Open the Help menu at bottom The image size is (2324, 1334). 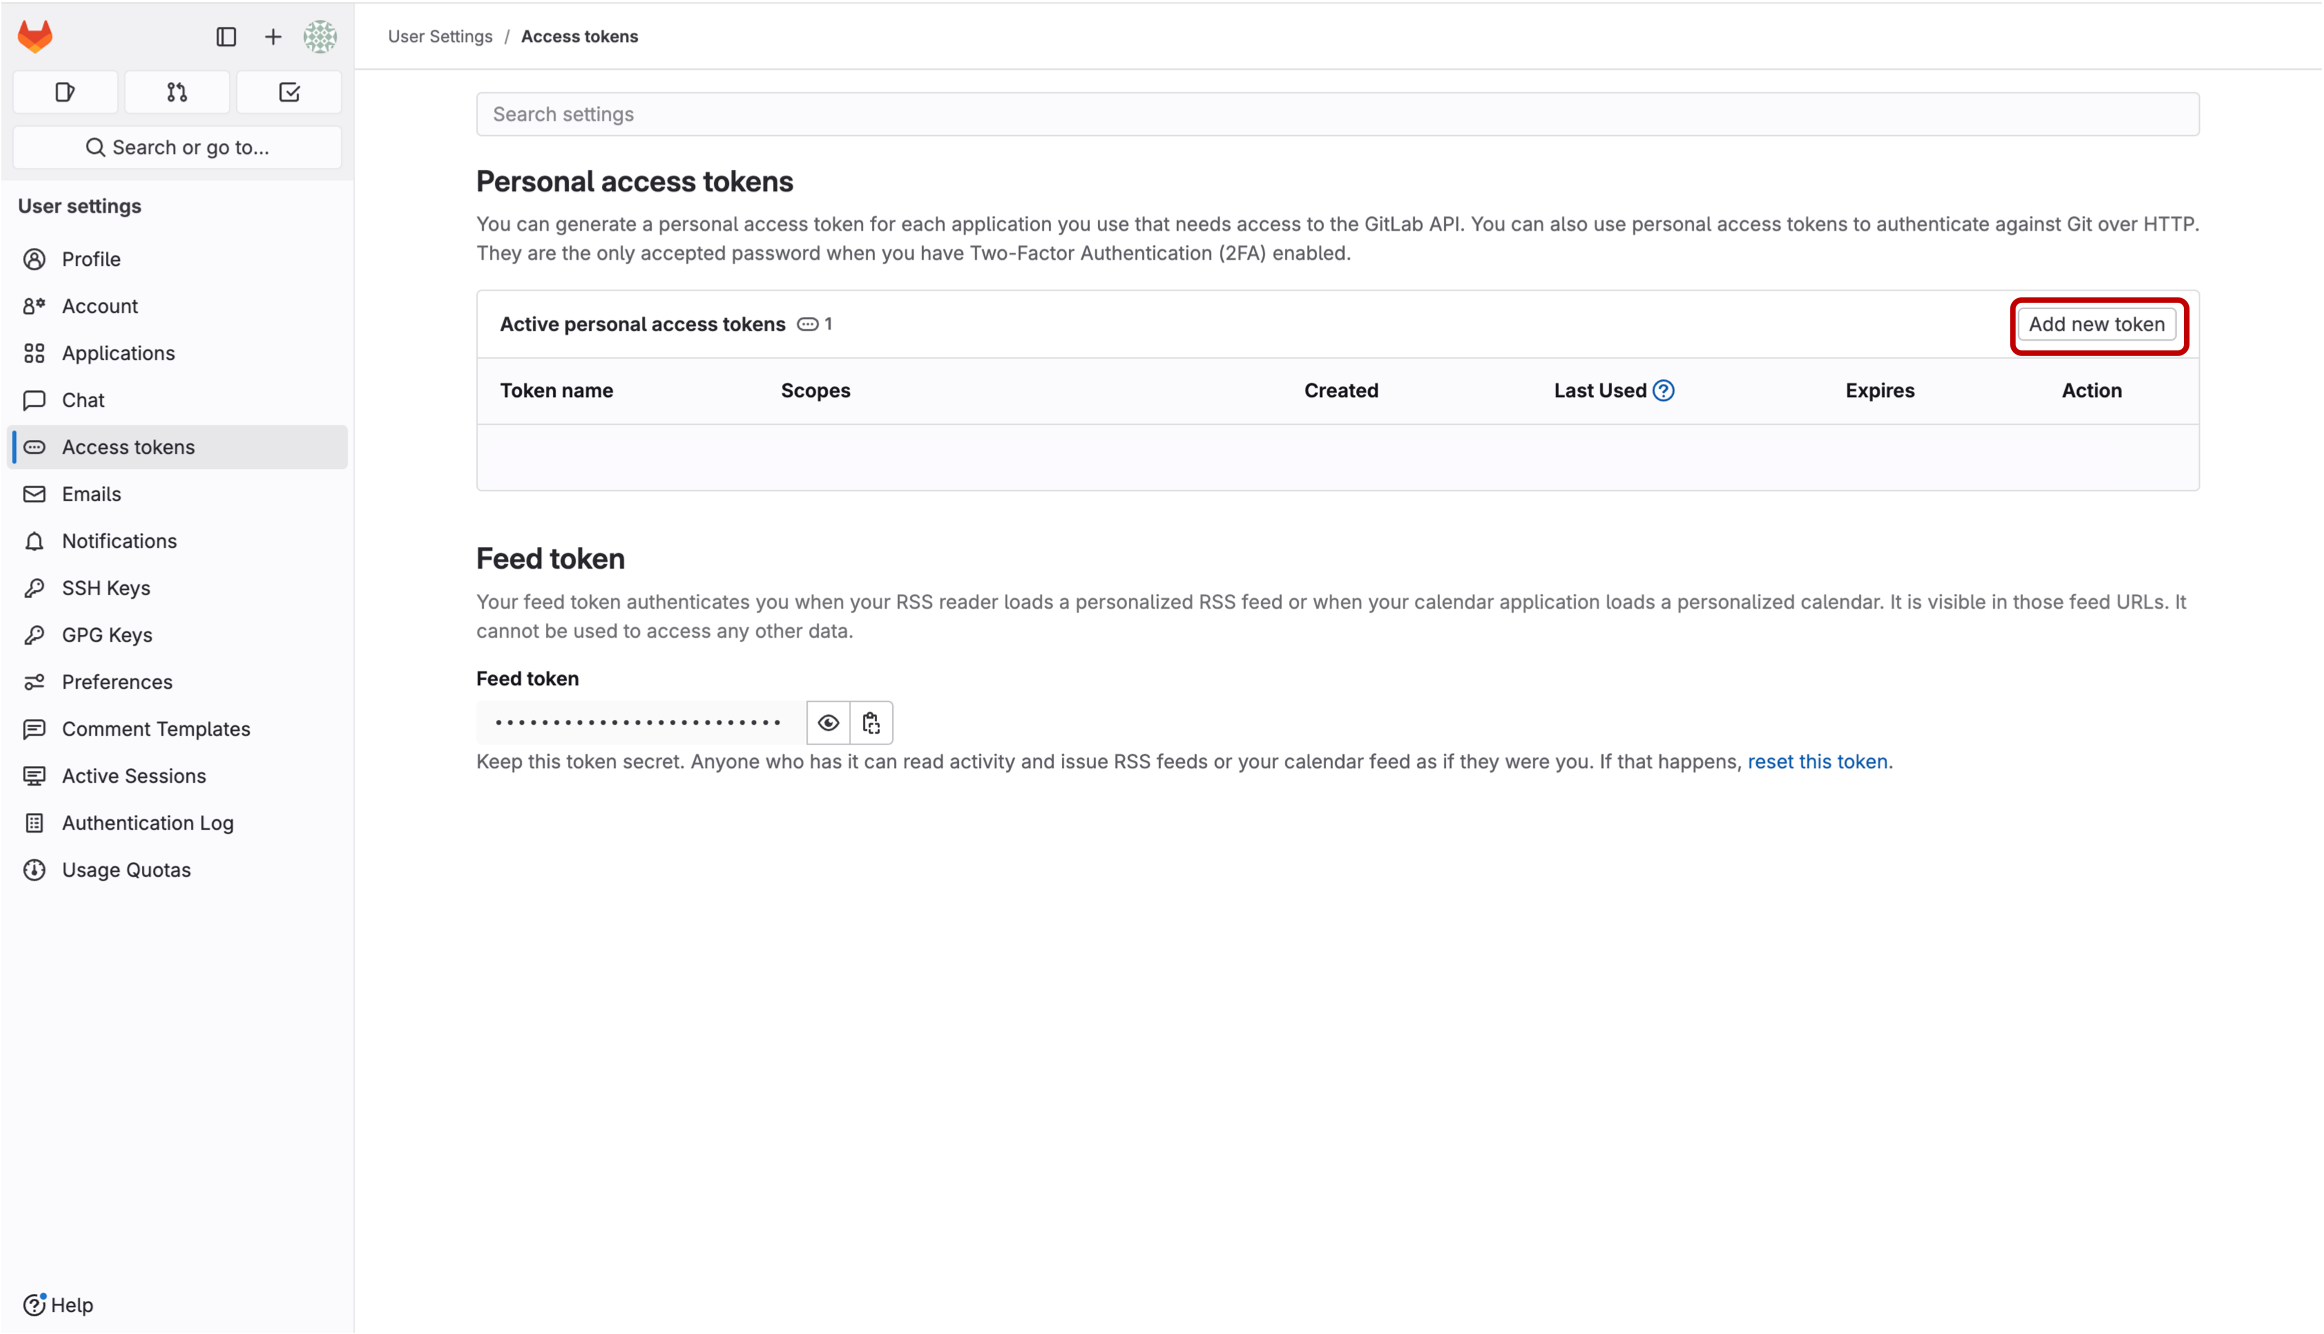(x=59, y=1305)
